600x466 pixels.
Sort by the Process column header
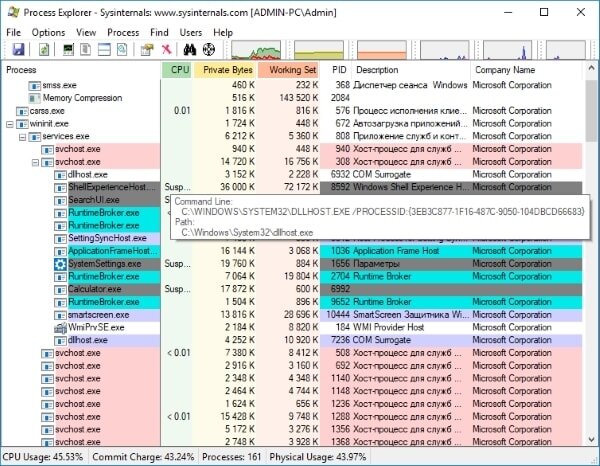coord(81,70)
